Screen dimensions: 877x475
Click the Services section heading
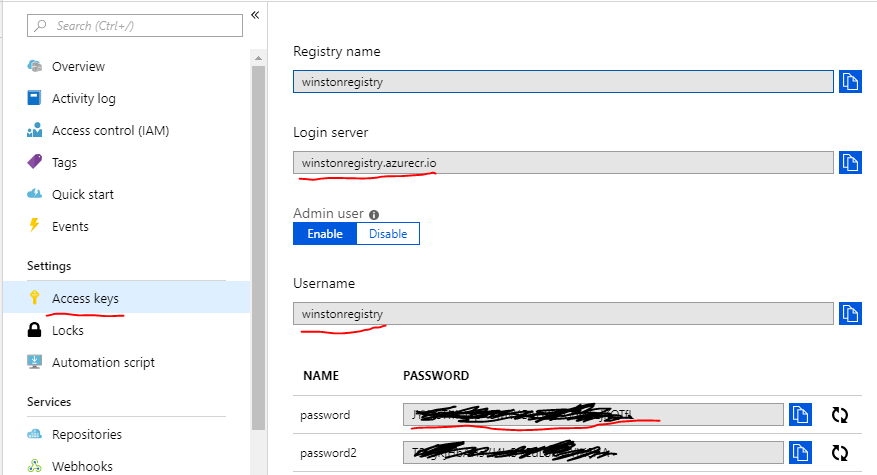(49, 402)
